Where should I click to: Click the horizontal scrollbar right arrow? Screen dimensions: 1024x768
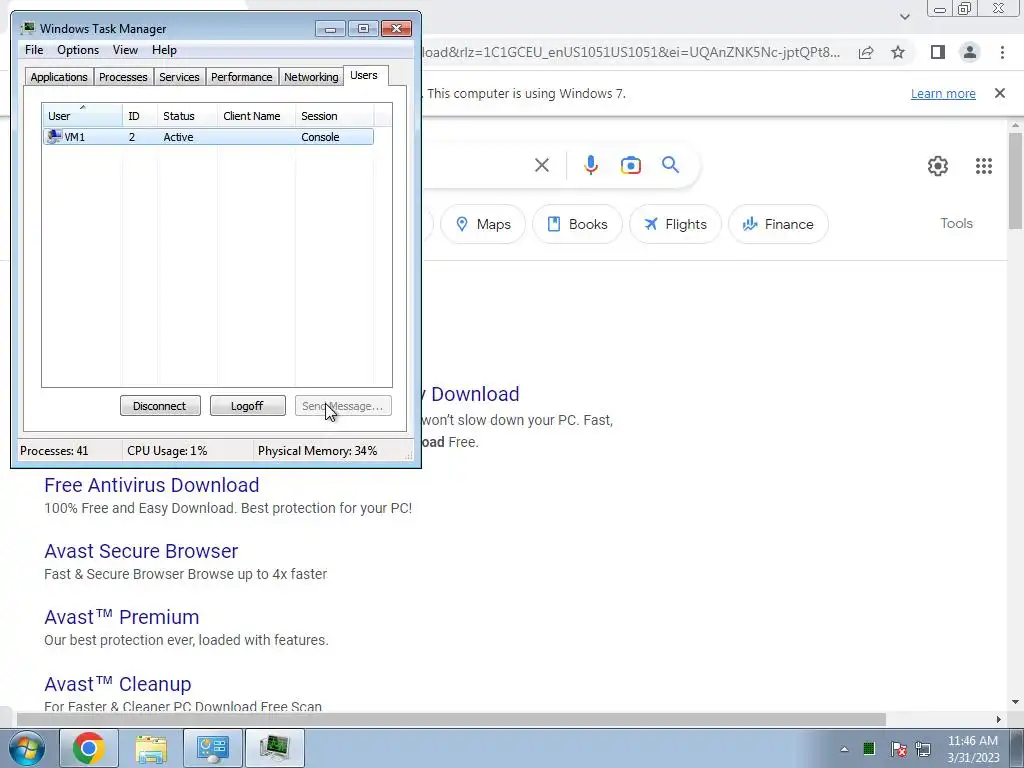[999, 720]
